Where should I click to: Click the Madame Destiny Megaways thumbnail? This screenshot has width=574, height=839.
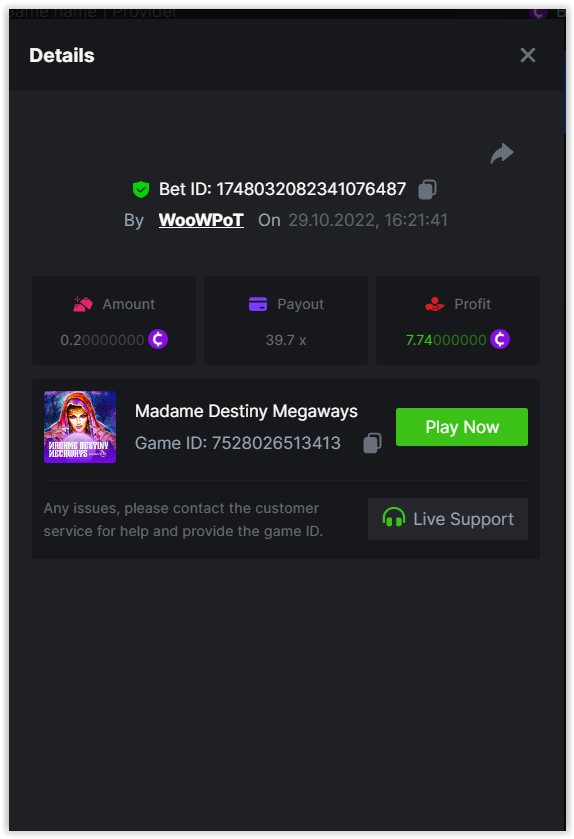80,427
